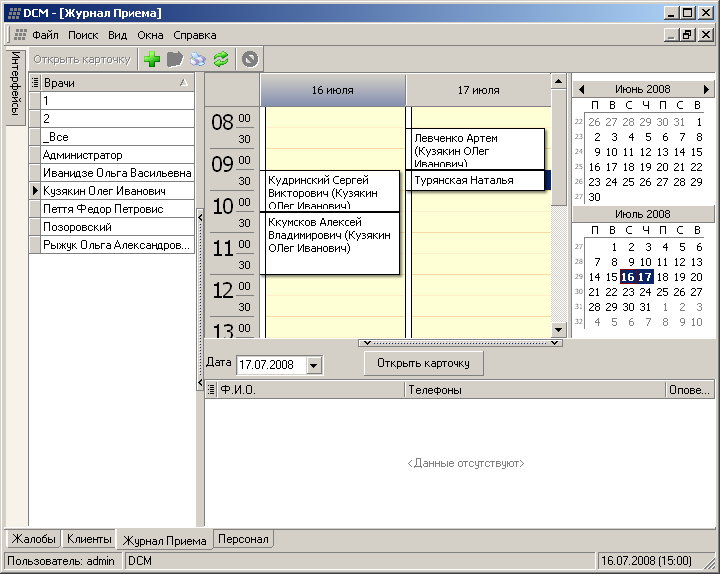Open the Окна menu
Image resolution: width=720 pixels, height=574 pixels.
[150, 35]
